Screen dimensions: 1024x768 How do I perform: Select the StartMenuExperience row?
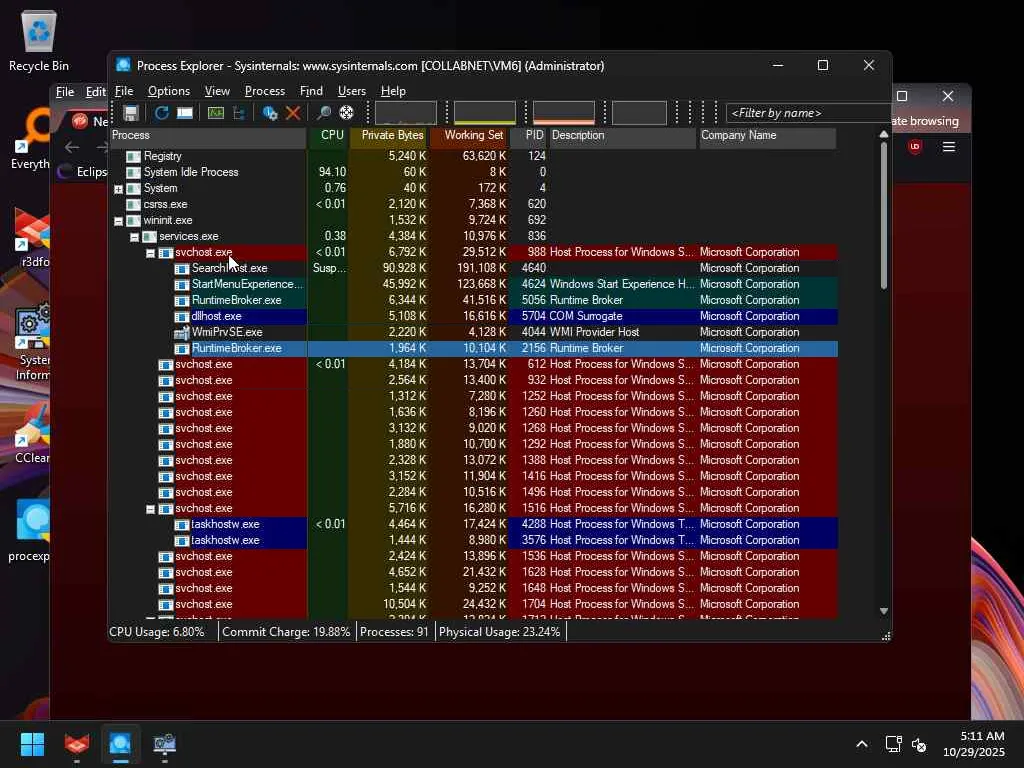pyautogui.click(x=473, y=284)
